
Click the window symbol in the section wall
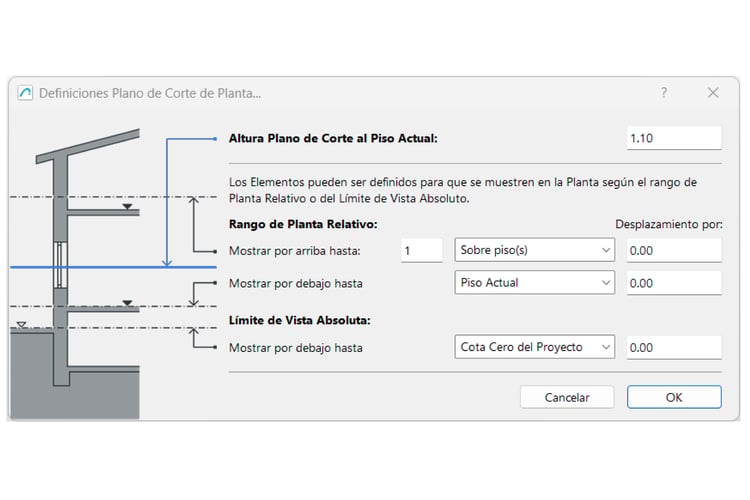pos(60,265)
